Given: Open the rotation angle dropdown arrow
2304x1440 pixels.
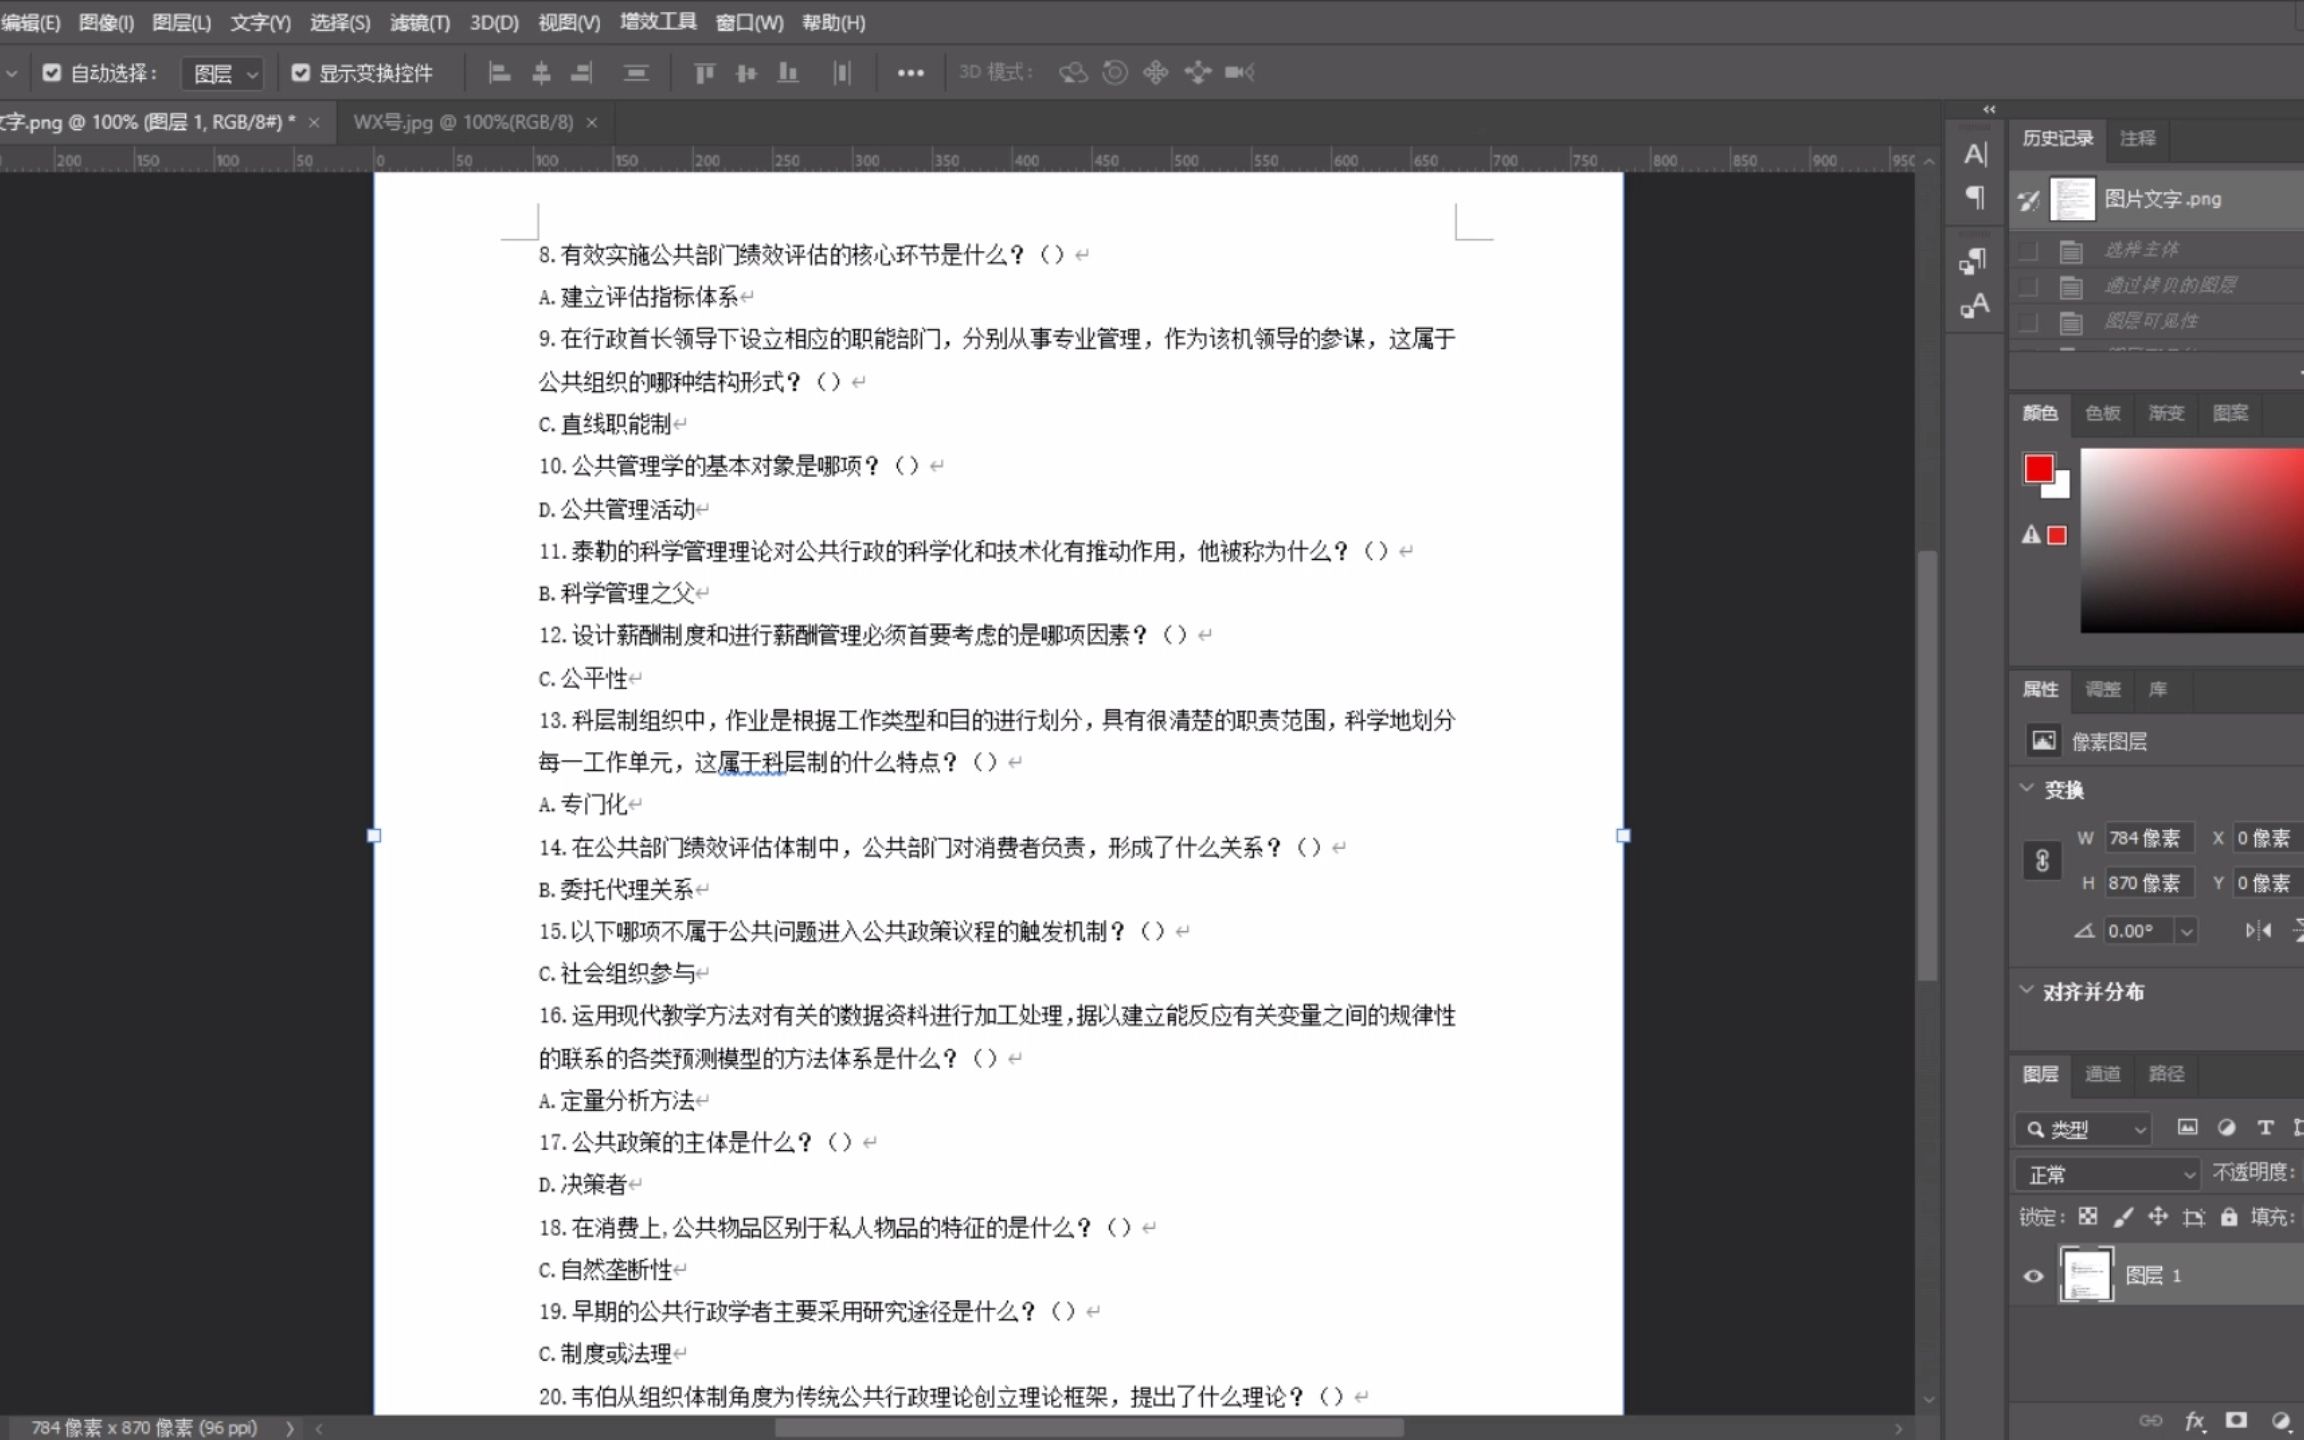Looking at the screenshot, I should point(2187,931).
